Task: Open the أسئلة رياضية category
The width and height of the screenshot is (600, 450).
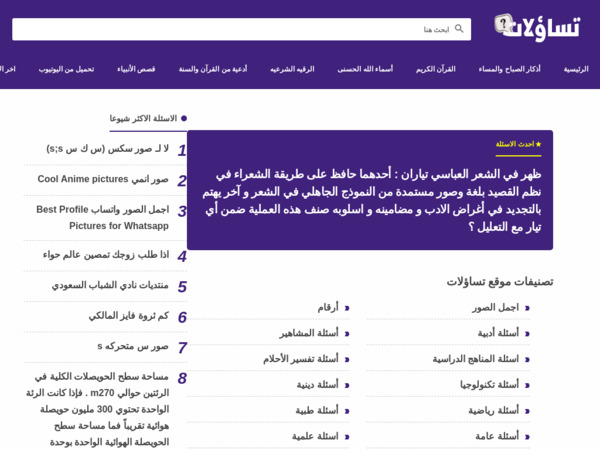Action: pyautogui.click(x=494, y=411)
